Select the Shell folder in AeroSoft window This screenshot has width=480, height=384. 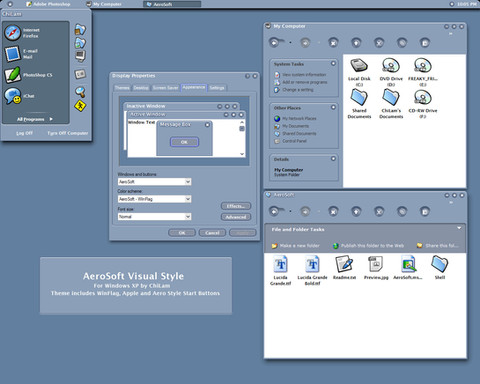tap(440, 268)
